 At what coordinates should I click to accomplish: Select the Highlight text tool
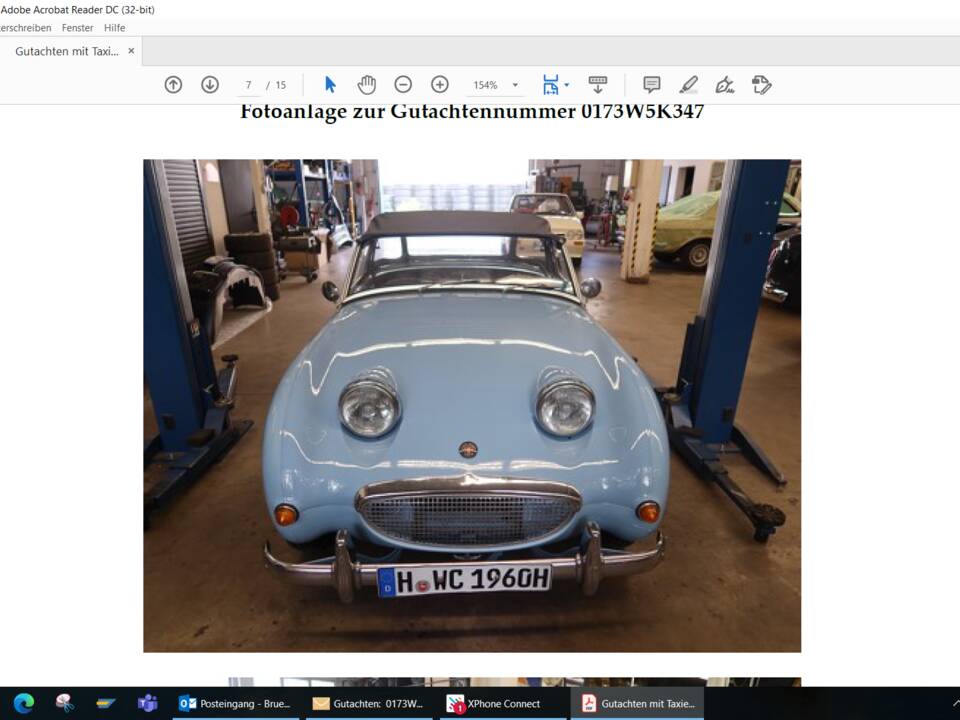pos(688,85)
